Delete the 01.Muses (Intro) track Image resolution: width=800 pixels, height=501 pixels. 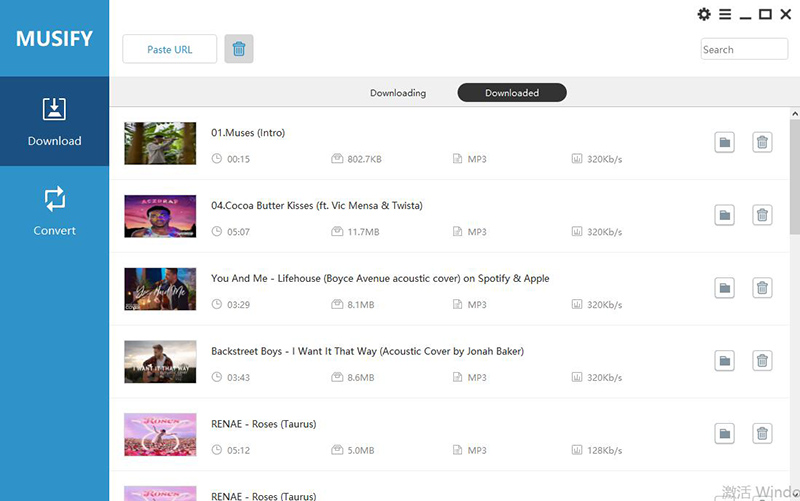(762, 142)
